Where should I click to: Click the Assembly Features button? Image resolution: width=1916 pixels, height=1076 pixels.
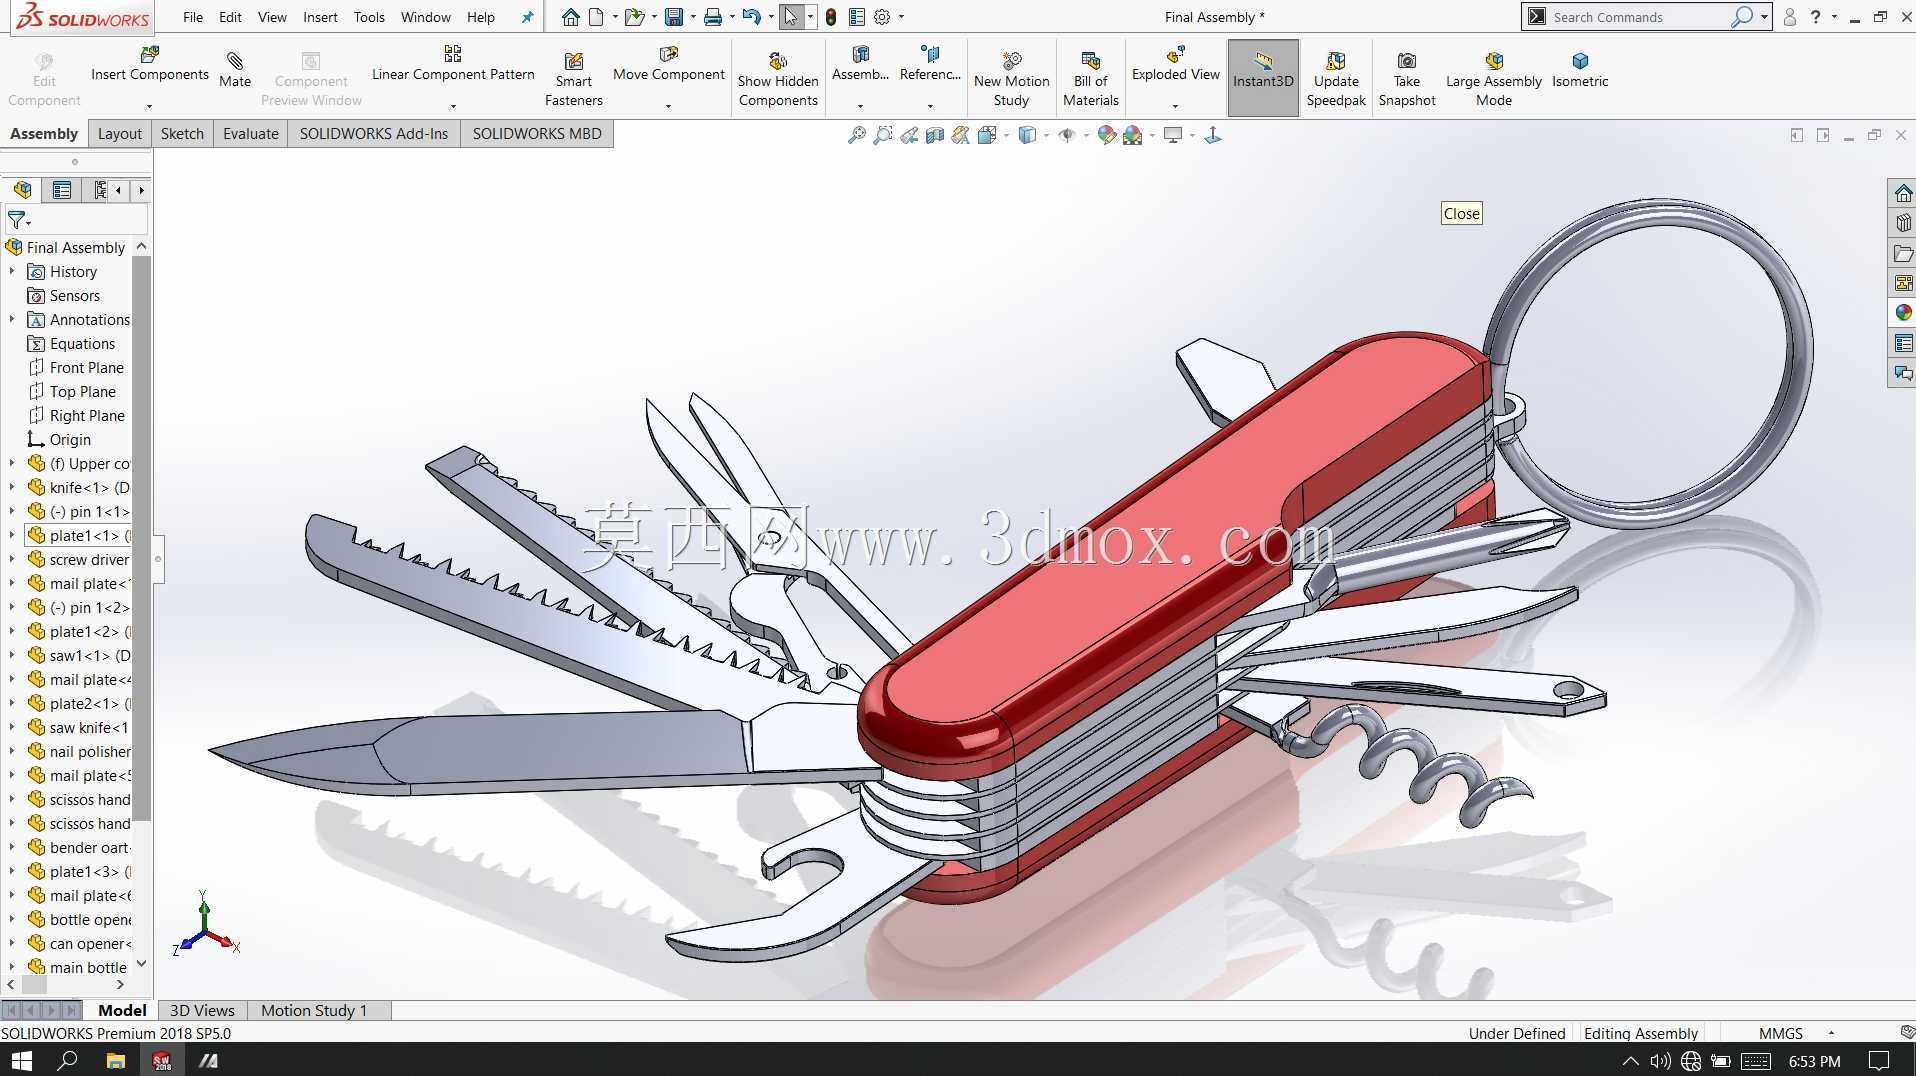860,64
